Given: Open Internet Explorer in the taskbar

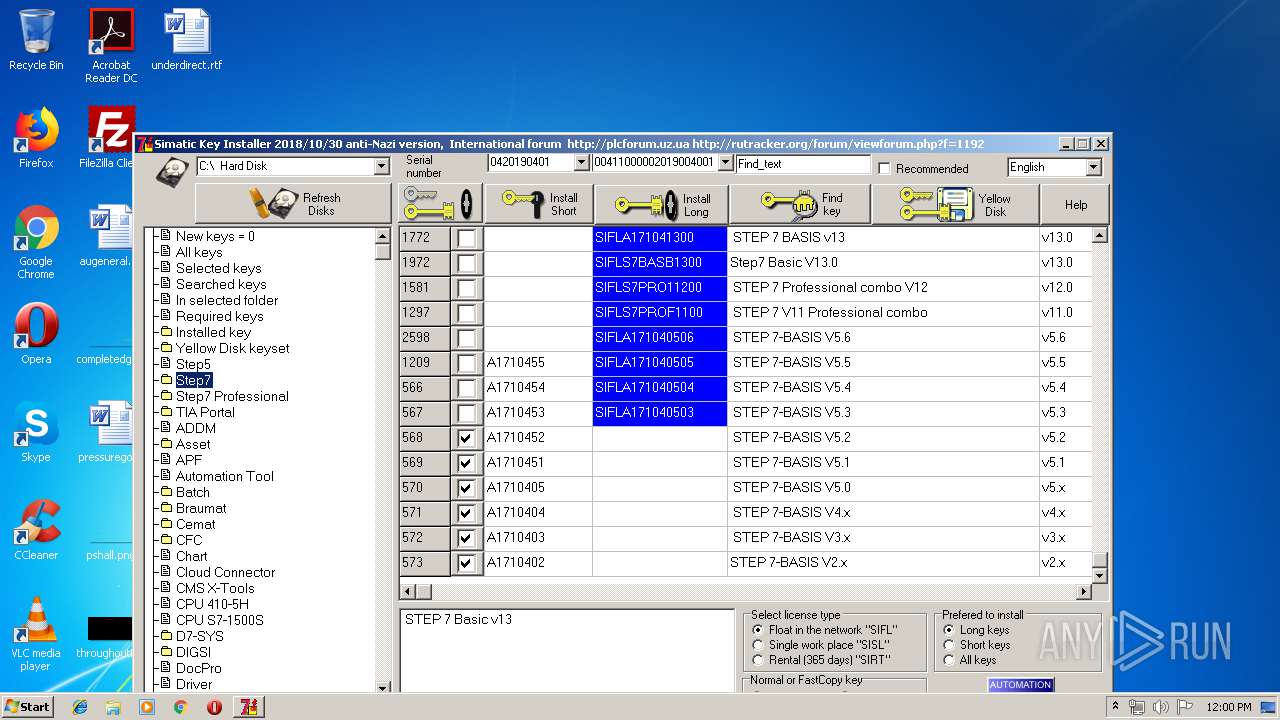Looking at the screenshot, I should point(80,707).
